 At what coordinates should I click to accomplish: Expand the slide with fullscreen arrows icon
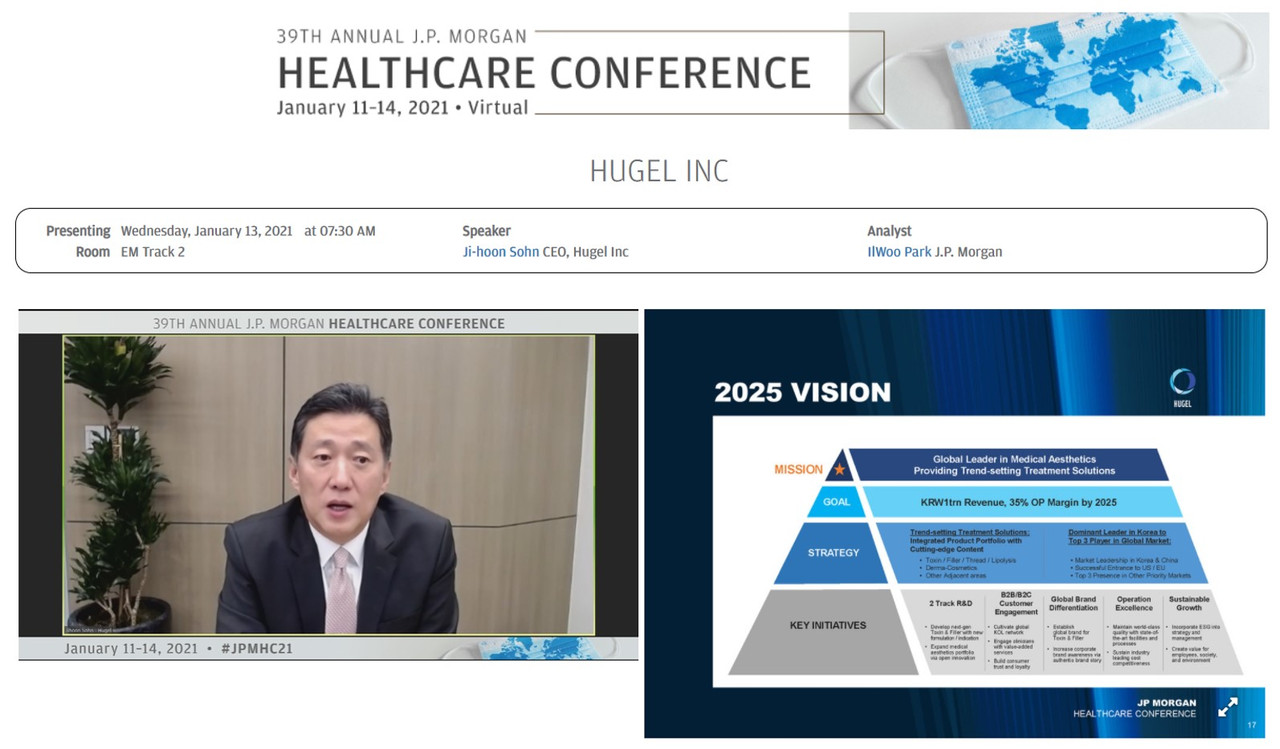pos(1228,707)
